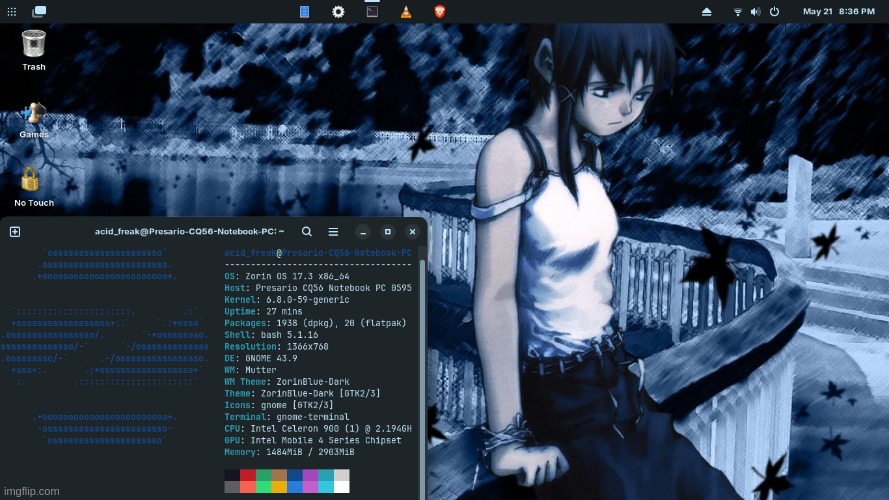Click the "Intel Mobile 4 Series Chipset" GPU line

point(325,440)
